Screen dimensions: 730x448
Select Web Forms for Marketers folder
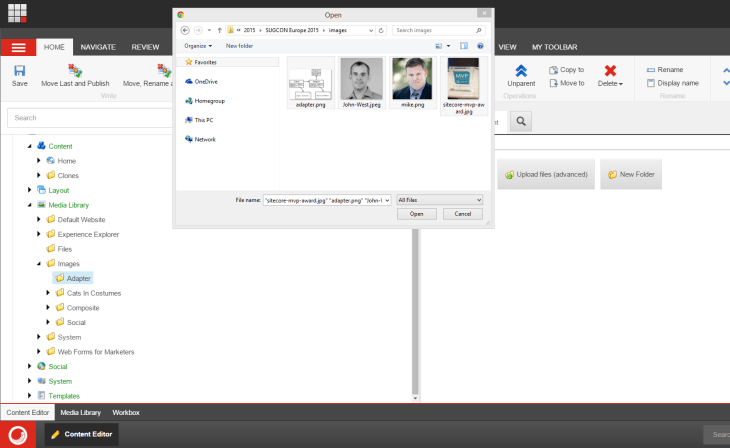[x=90, y=352]
